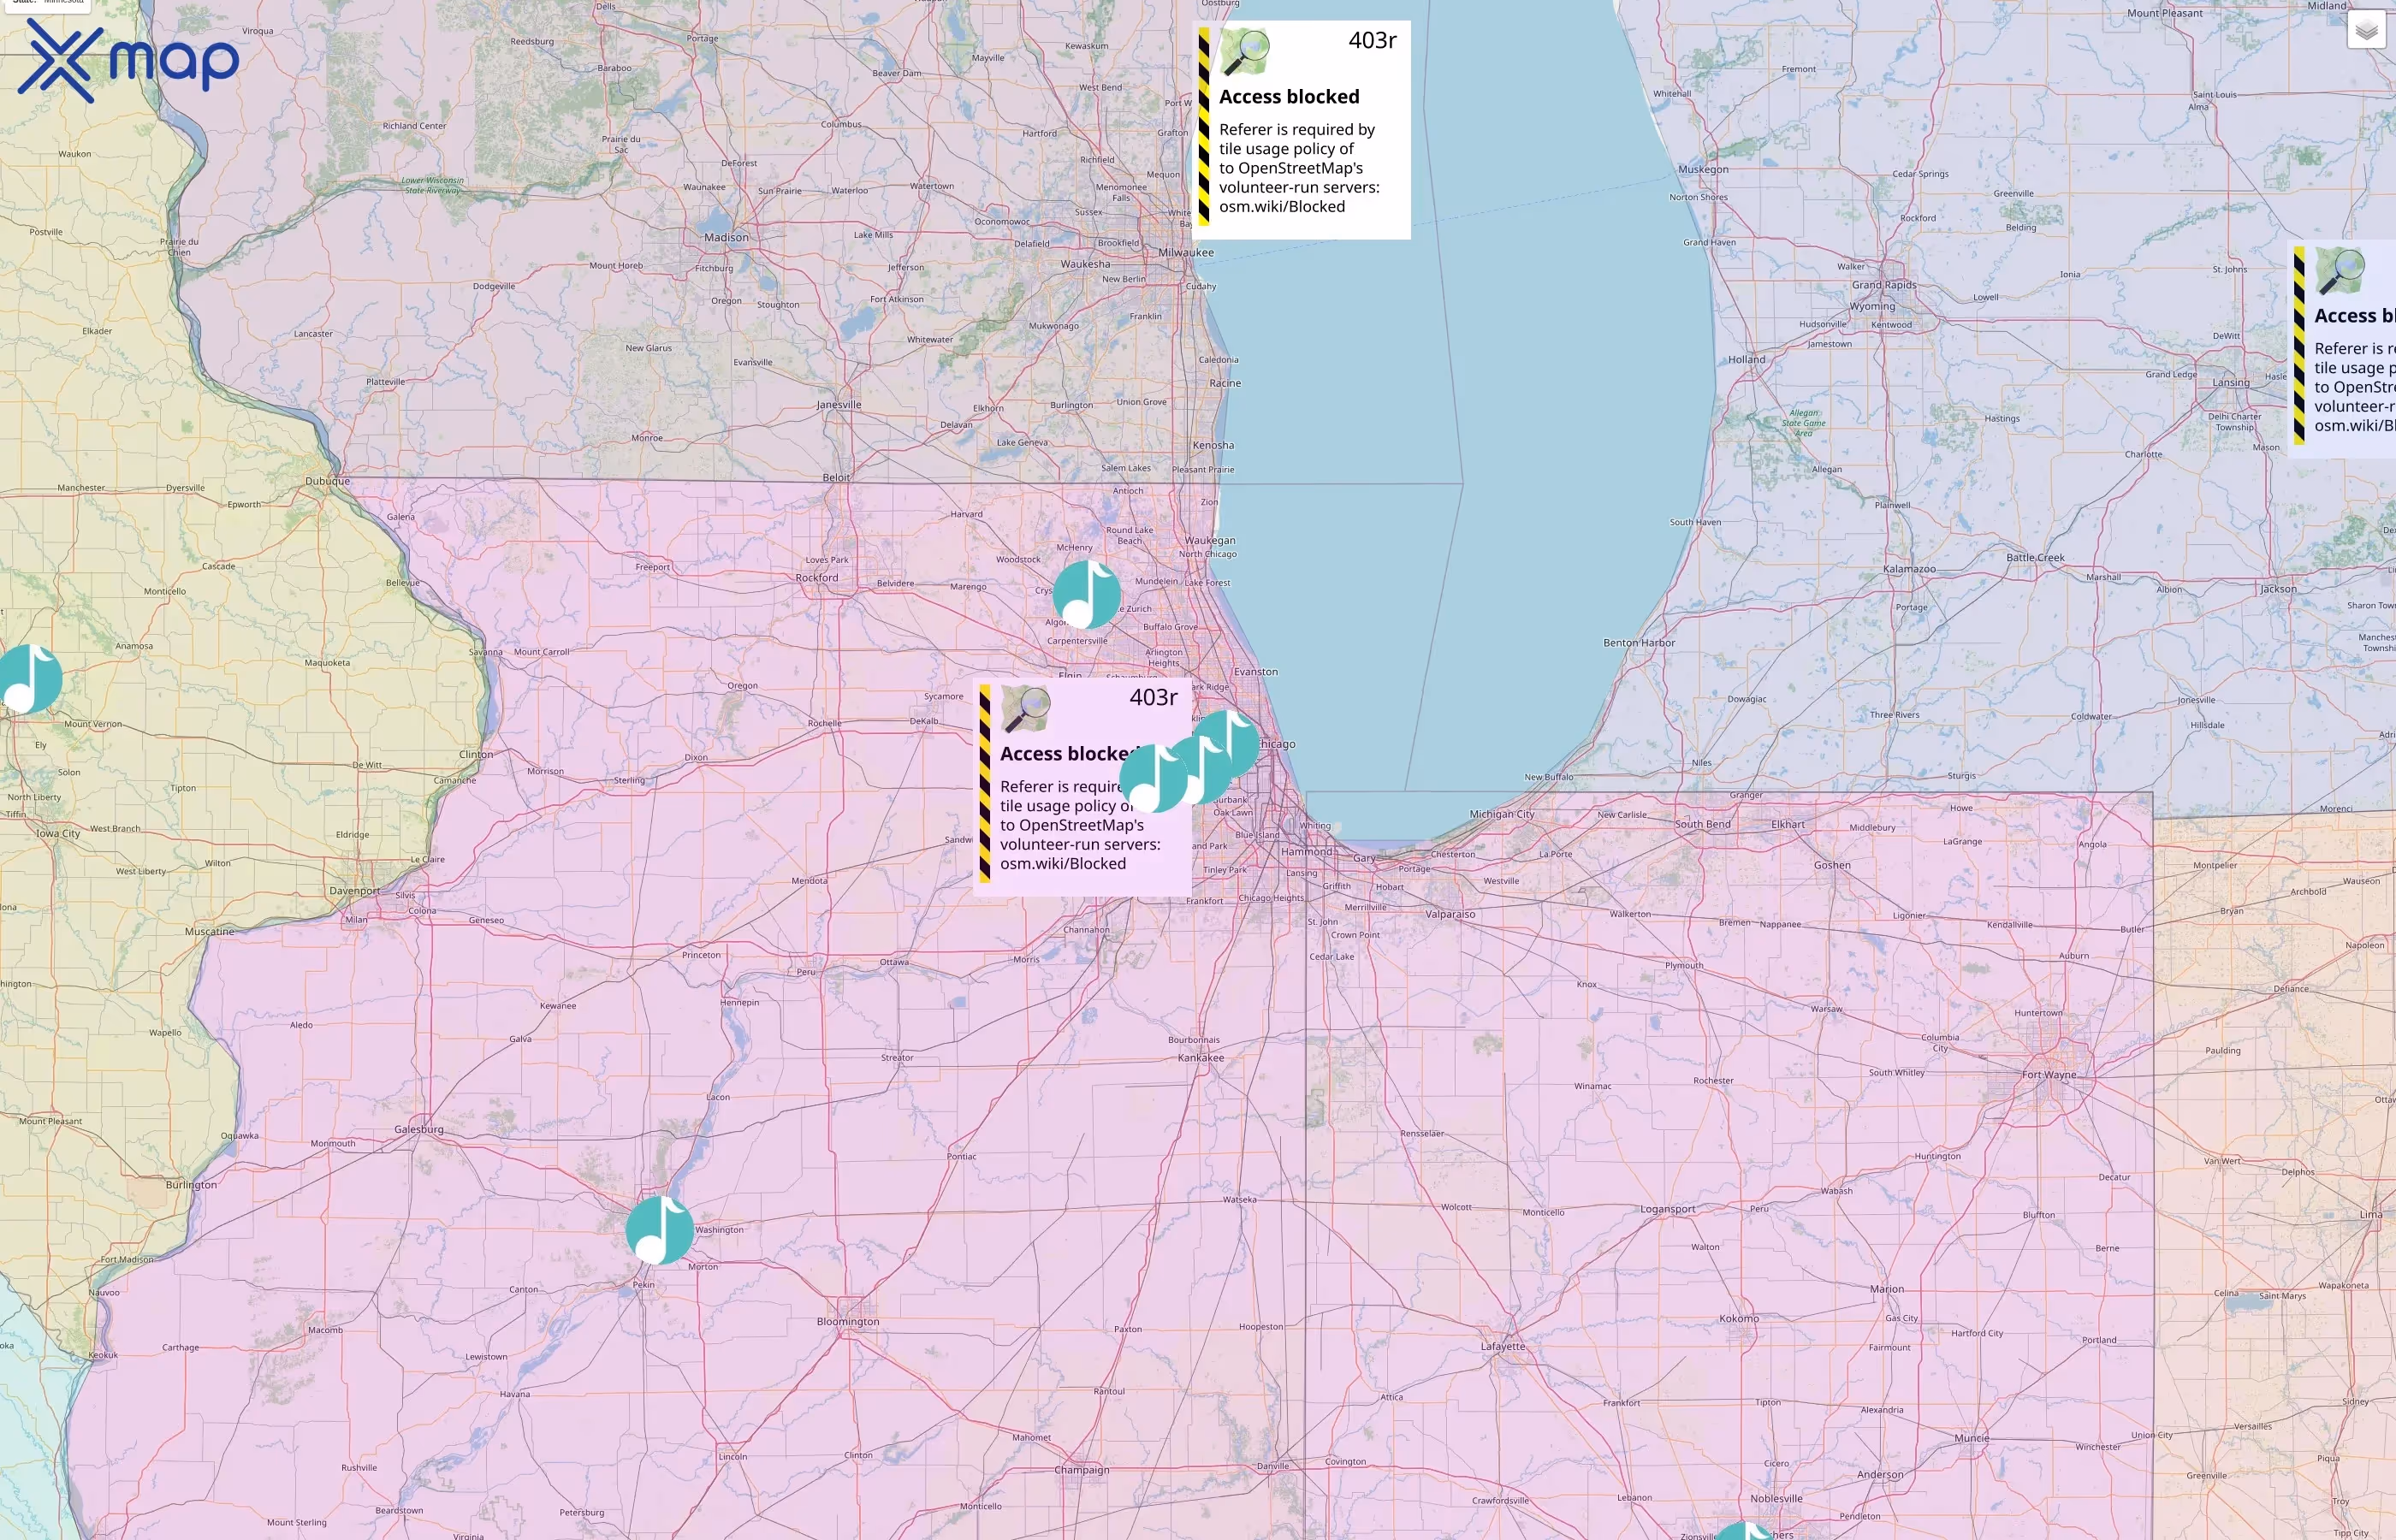The image size is (2396, 1540).
Task: Click the Davenport city label
Action: (x=355, y=891)
